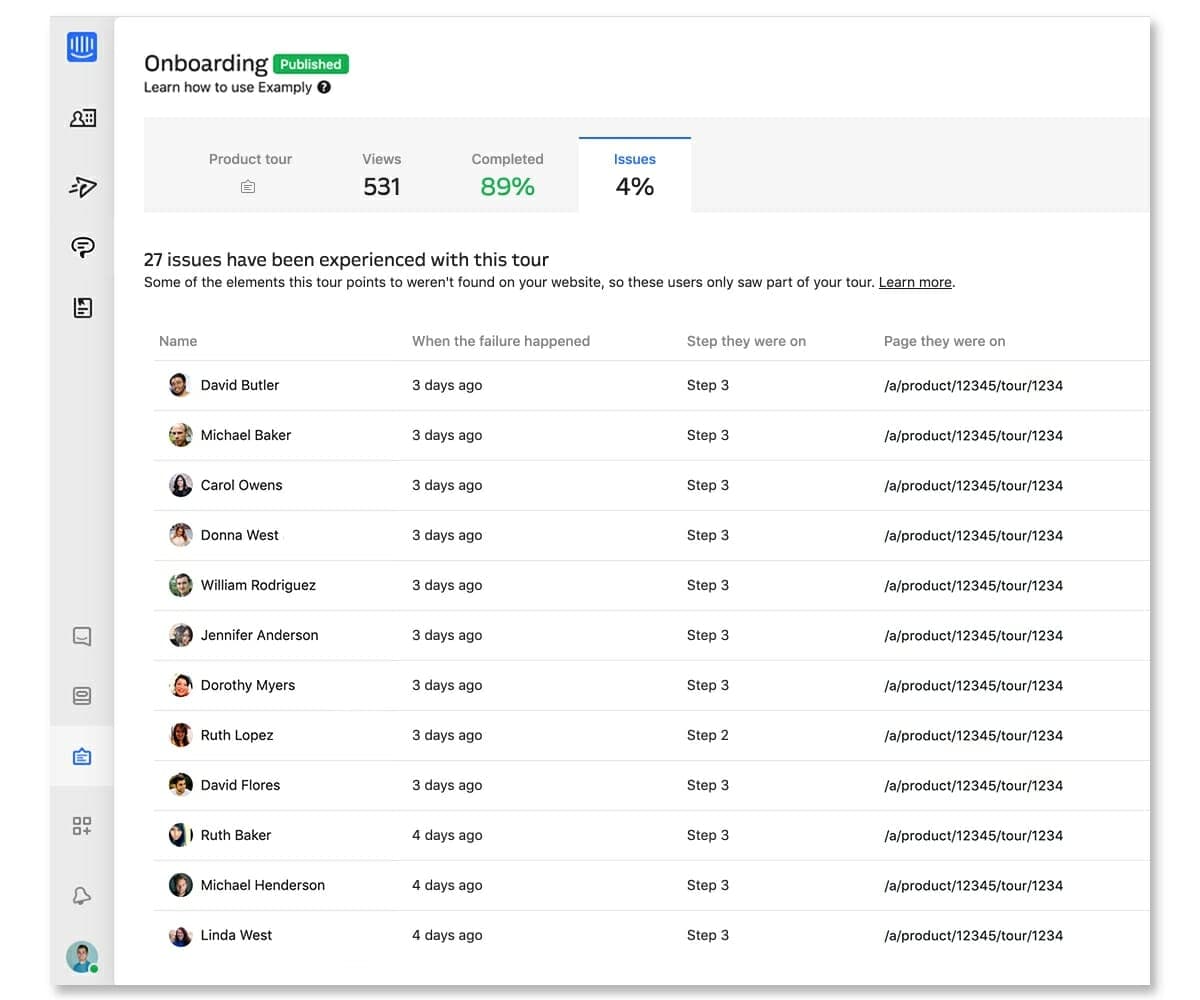Click the 27 issues heading text
Image resolution: width=1200 pixels, height=1000 pixels.
(x=346, y=260)
